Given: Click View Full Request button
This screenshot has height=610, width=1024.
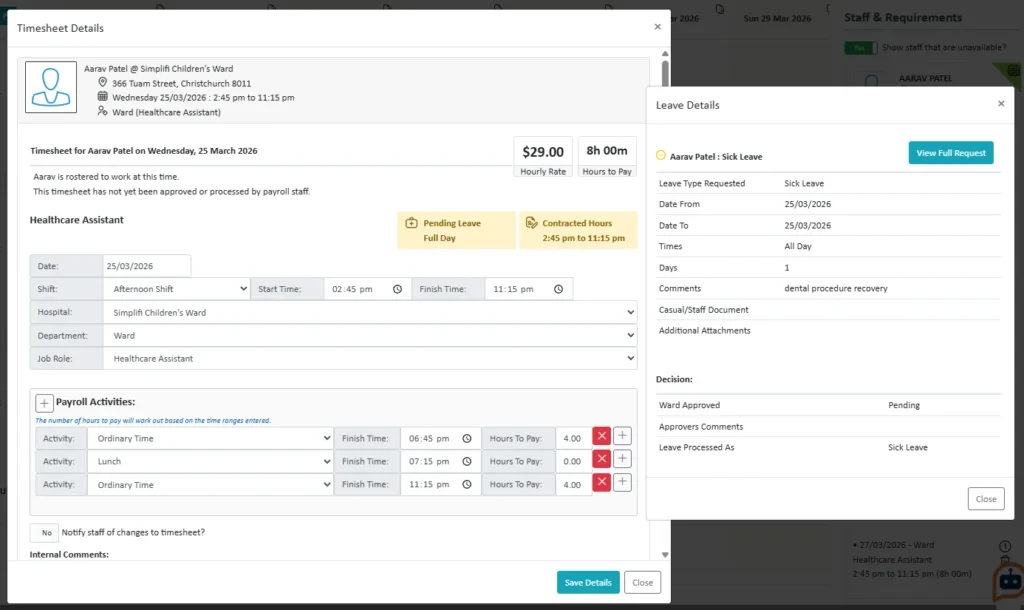Looking at the screenshot, I should click(951, 153).
